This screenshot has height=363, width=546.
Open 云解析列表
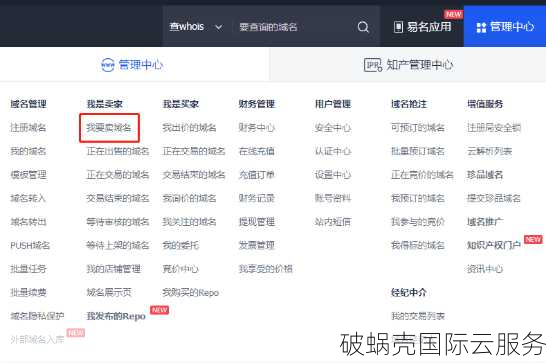(490, 151)
